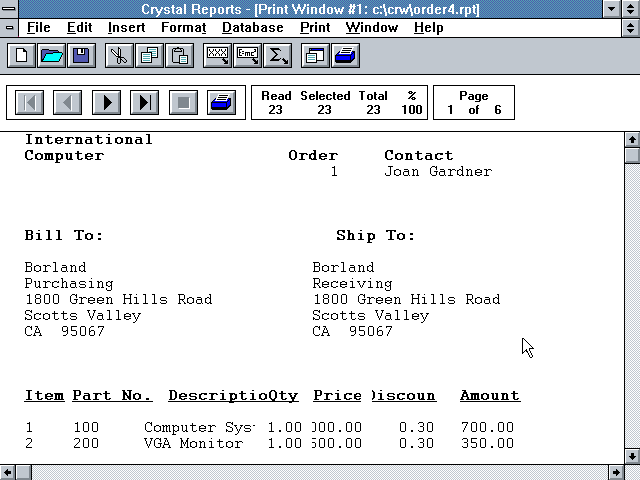Open the File menu

pyautogui.click(x=38, y=27)
